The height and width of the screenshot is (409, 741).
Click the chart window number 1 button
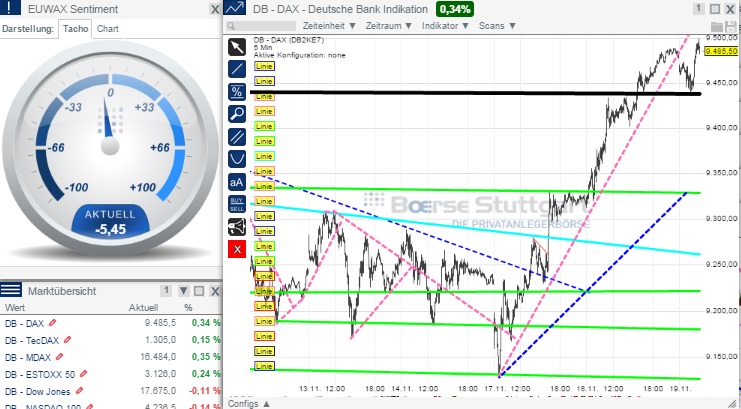click(698, 9)
